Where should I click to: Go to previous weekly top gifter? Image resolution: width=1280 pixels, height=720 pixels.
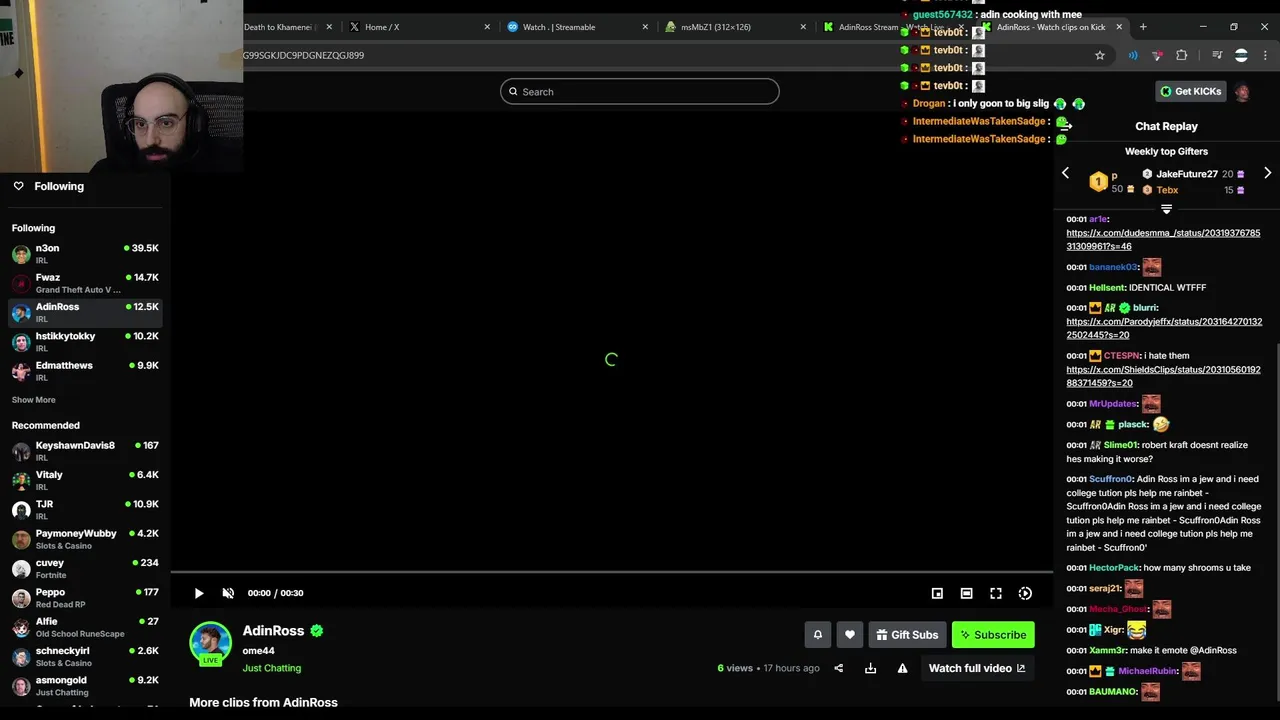coord(1065,173)
